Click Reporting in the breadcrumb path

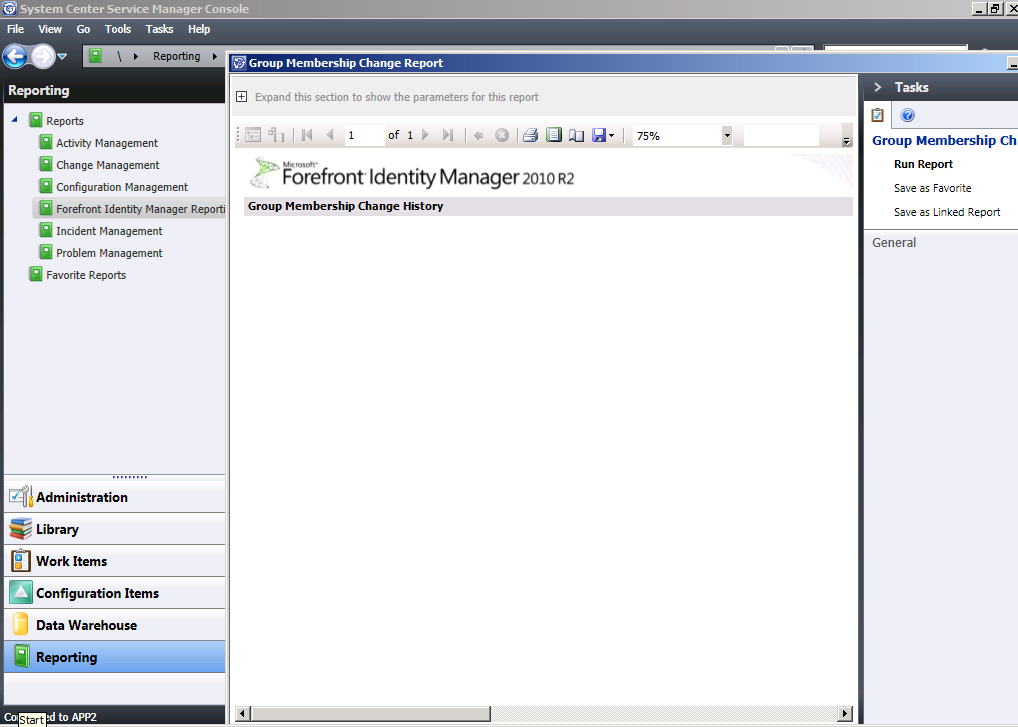click(177, 56)
